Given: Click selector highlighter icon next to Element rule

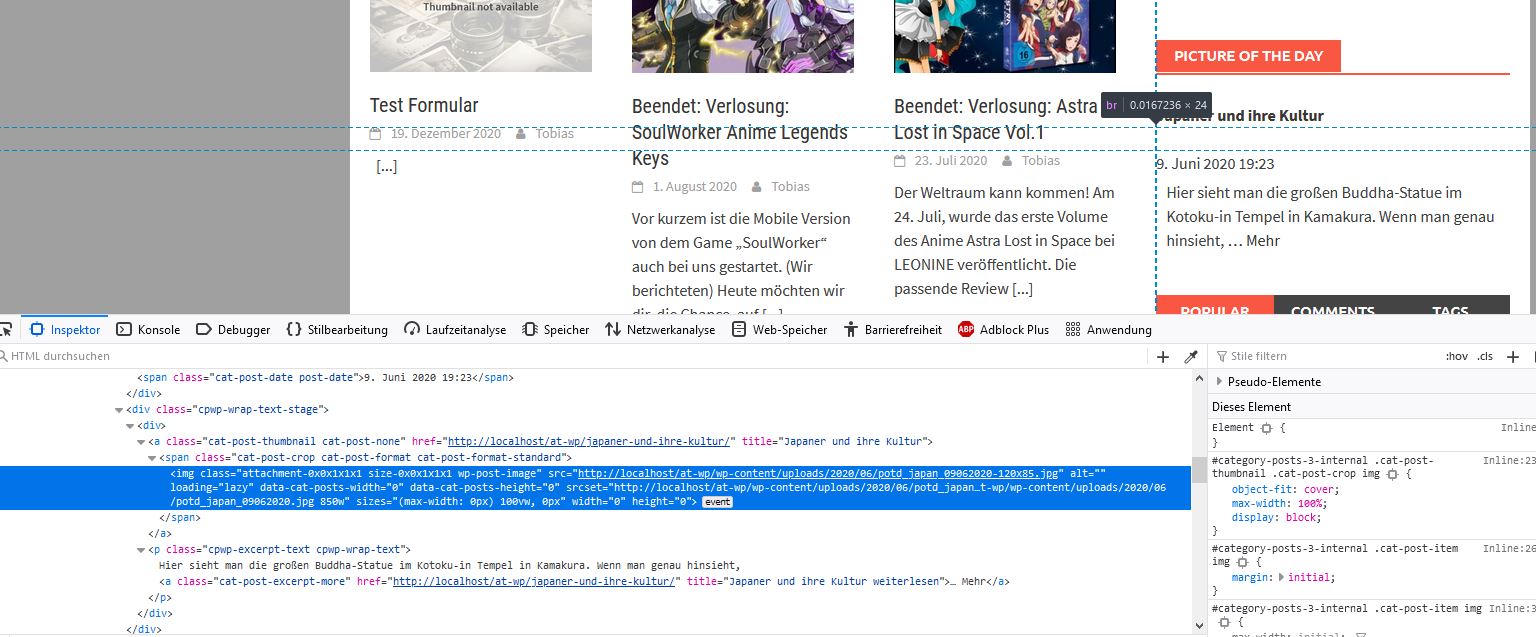Looking at the screenshot, I should tap(1266, 428).
